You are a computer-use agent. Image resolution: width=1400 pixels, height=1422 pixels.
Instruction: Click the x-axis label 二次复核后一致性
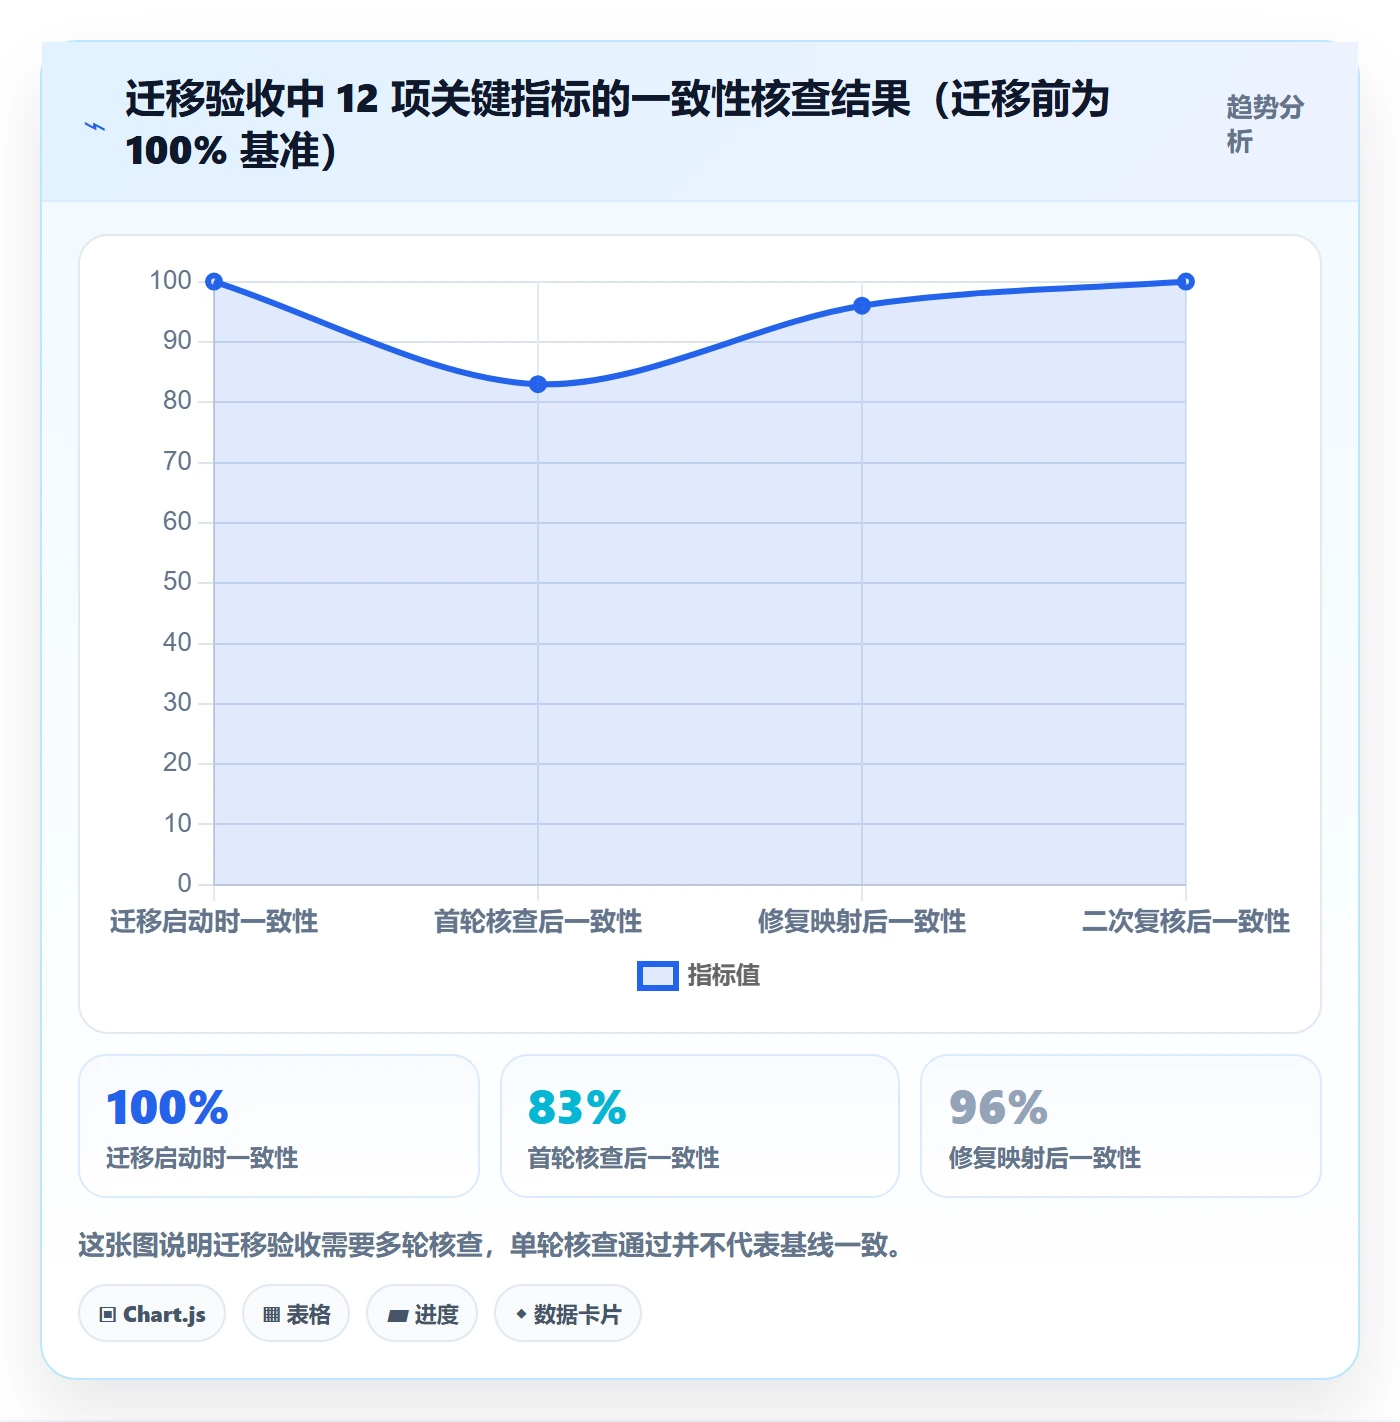tap(1186, 921)
